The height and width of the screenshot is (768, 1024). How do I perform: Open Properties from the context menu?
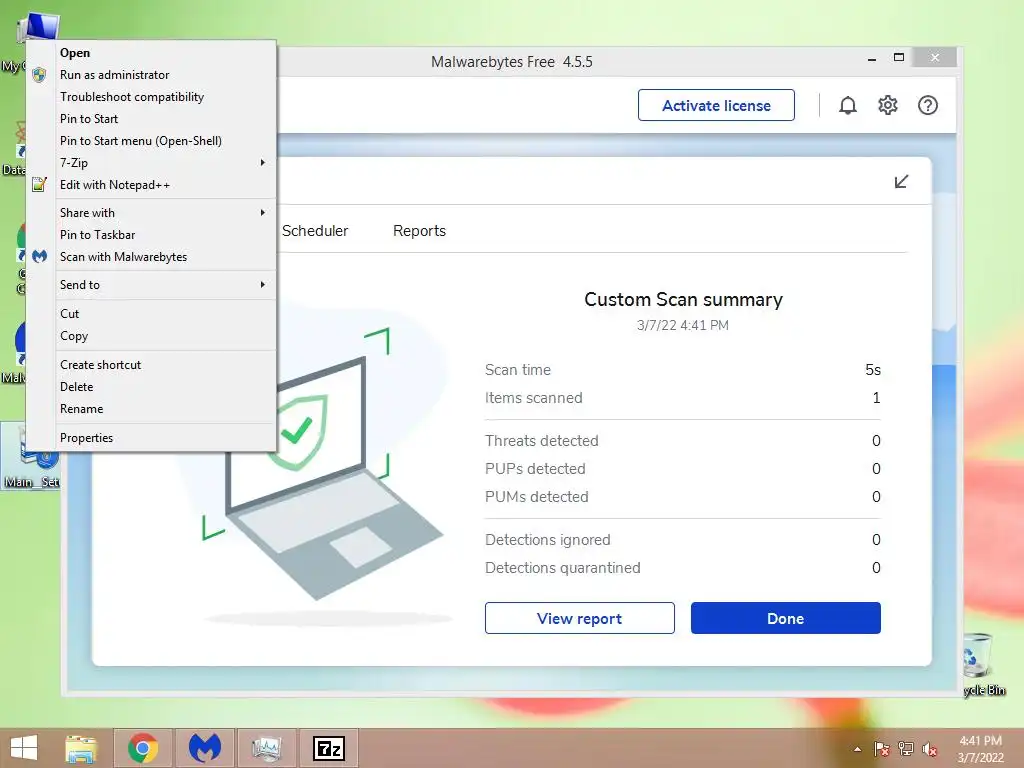(151, 438)
